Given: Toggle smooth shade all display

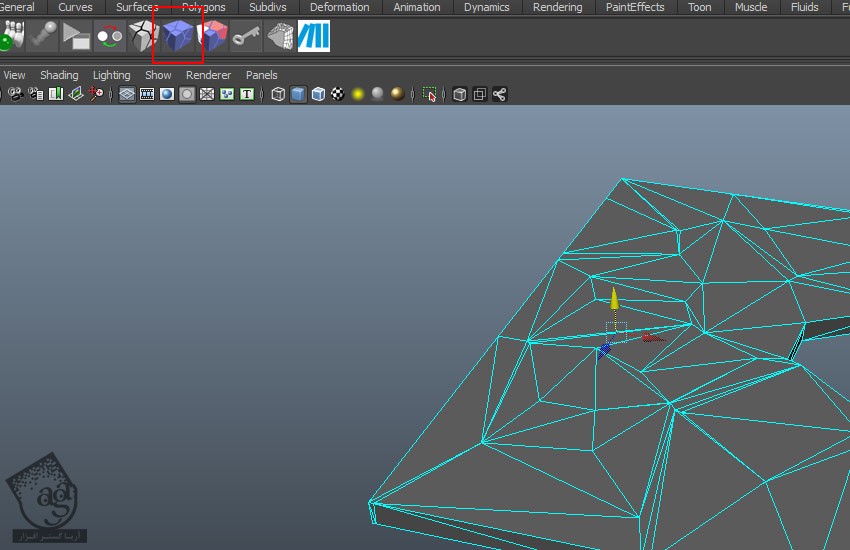Looking at the screenshot, I should pos(298,94).
